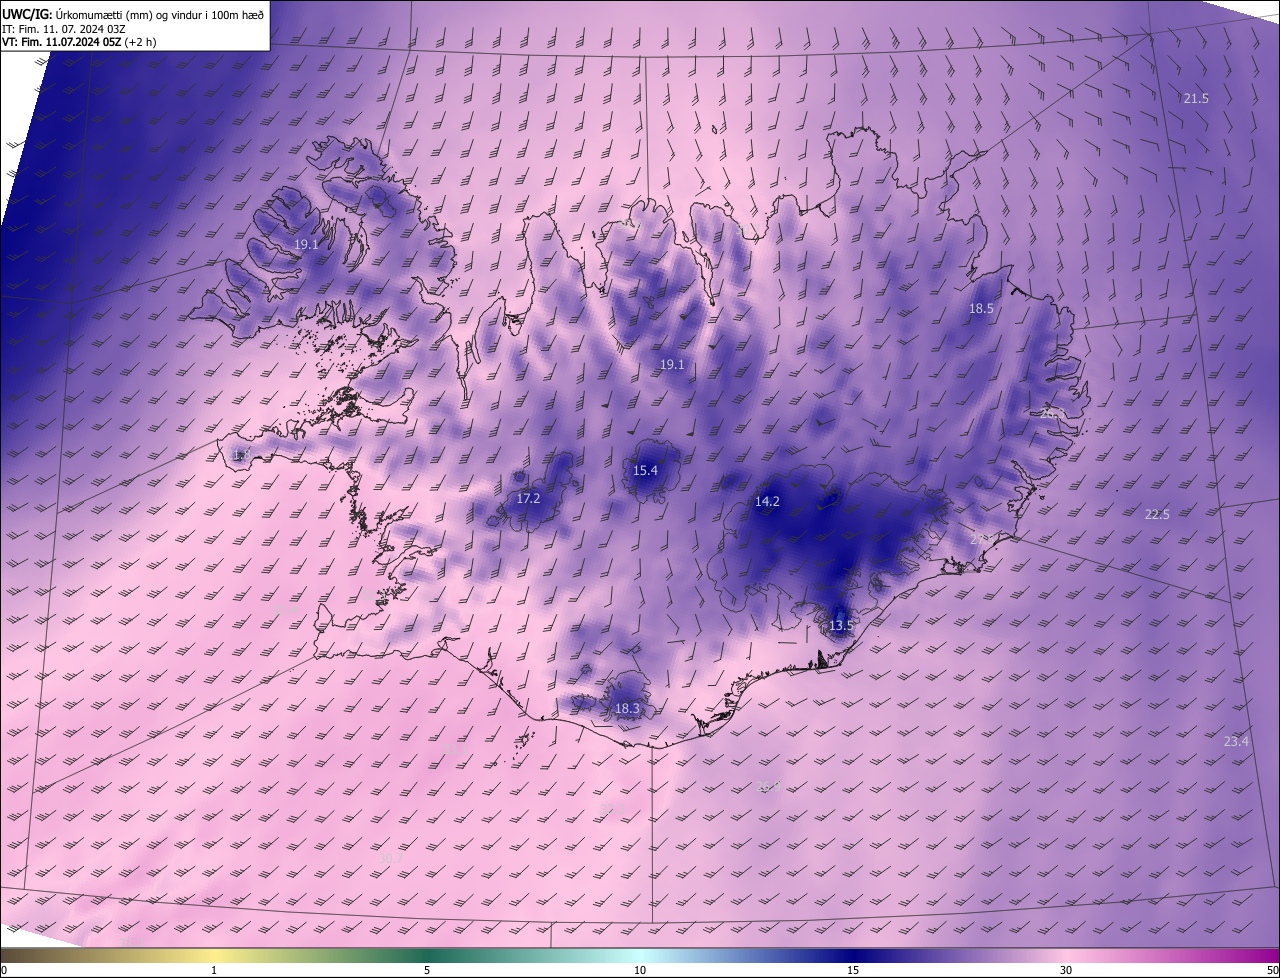Click the 19.1 label over the Westfjords peninsula
Image resolution: width=1280 pixels, height=978 pixels.
pos(306,244)
